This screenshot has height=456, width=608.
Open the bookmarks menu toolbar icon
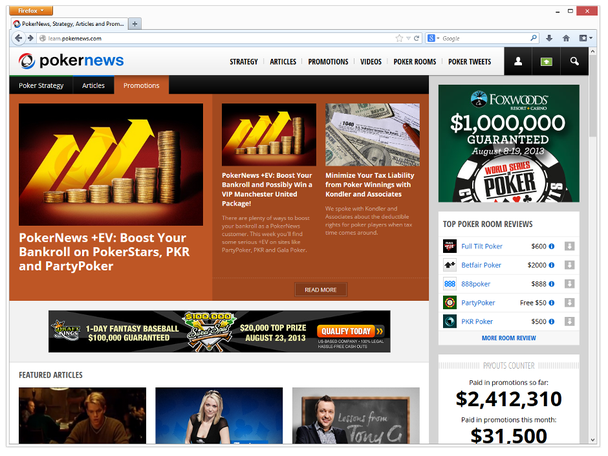tap(583, 38)
